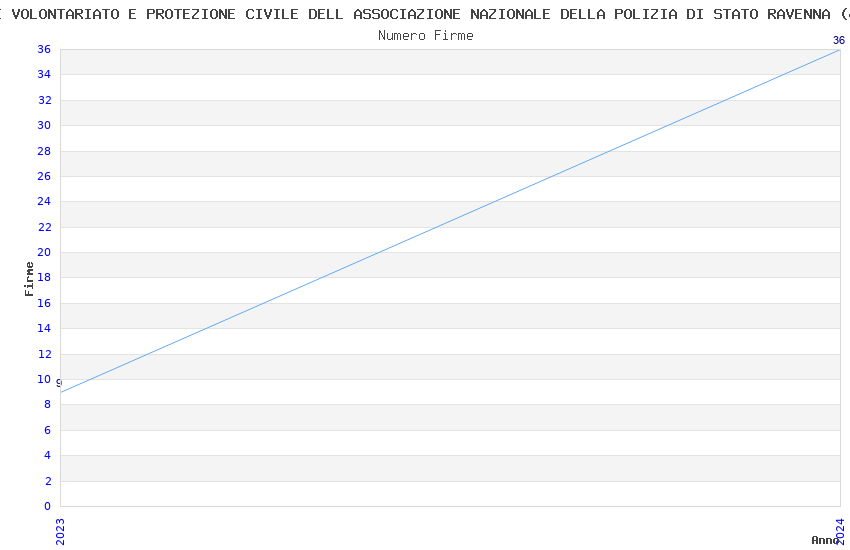Click the y-axis tick label 24

pyautogui.click(x=44, y=201)
